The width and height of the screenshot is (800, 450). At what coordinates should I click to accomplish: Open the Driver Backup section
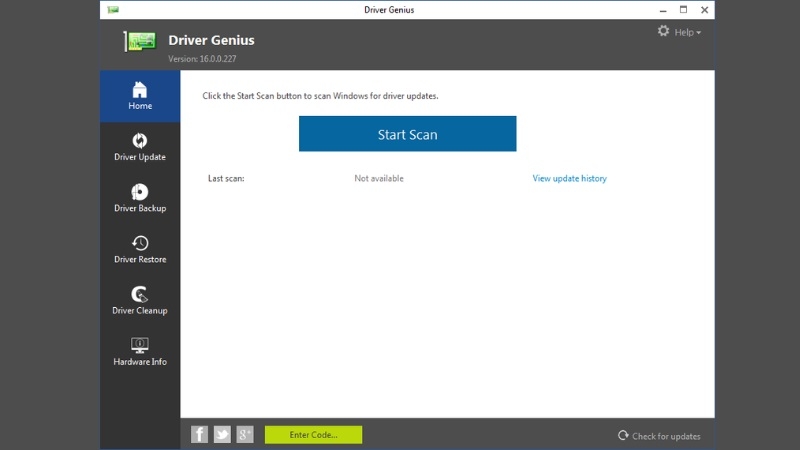click(140, 198)
